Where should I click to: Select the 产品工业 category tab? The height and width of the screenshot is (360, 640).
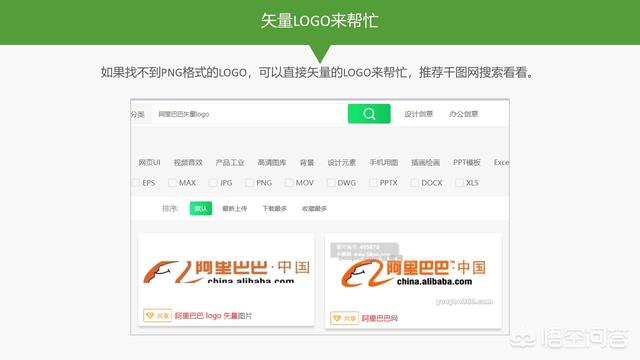(x=230, y=162)
